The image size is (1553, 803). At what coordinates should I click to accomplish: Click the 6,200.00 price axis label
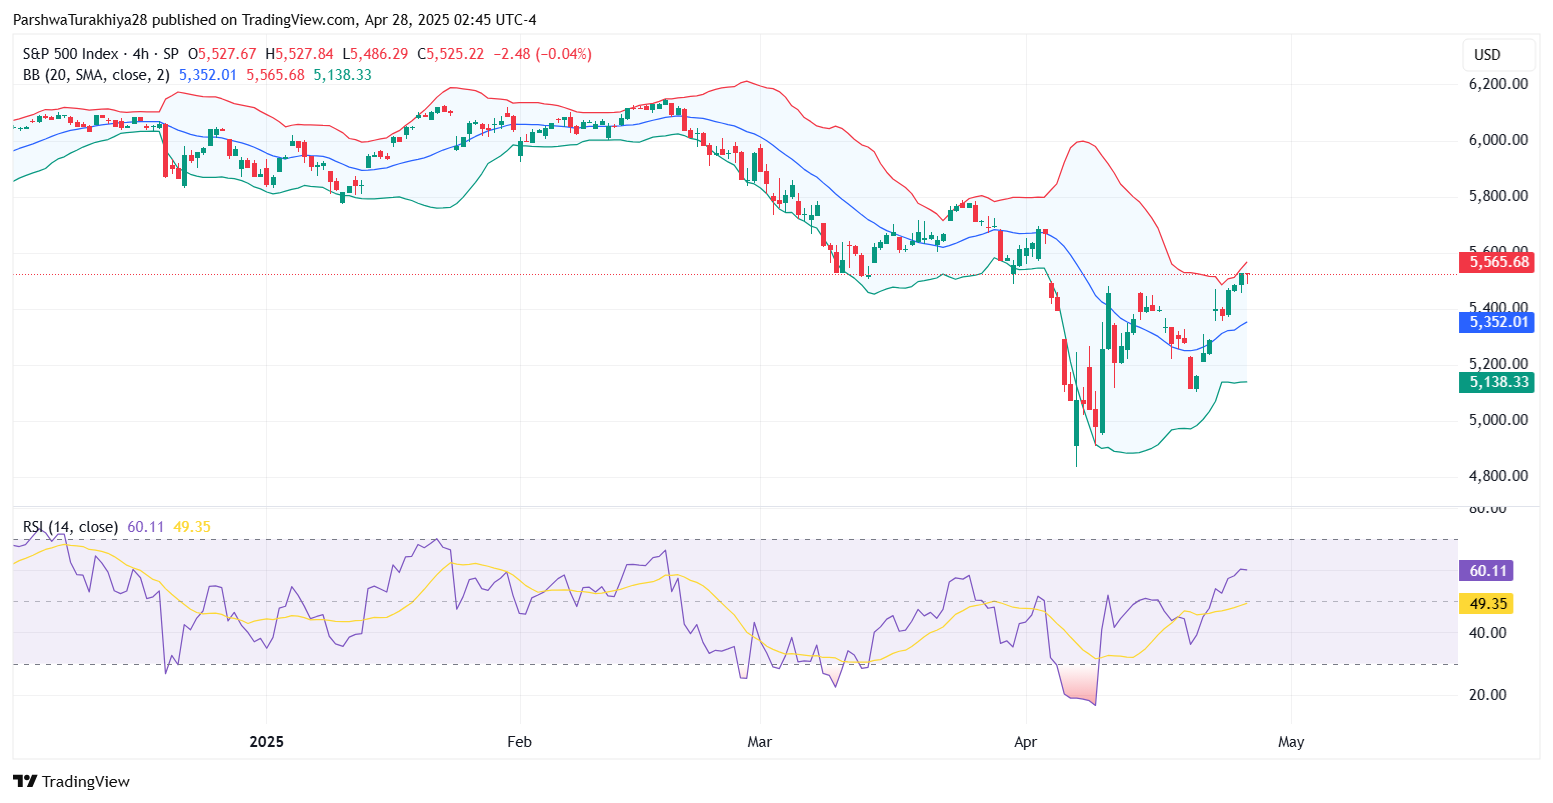click(1497, 84)
